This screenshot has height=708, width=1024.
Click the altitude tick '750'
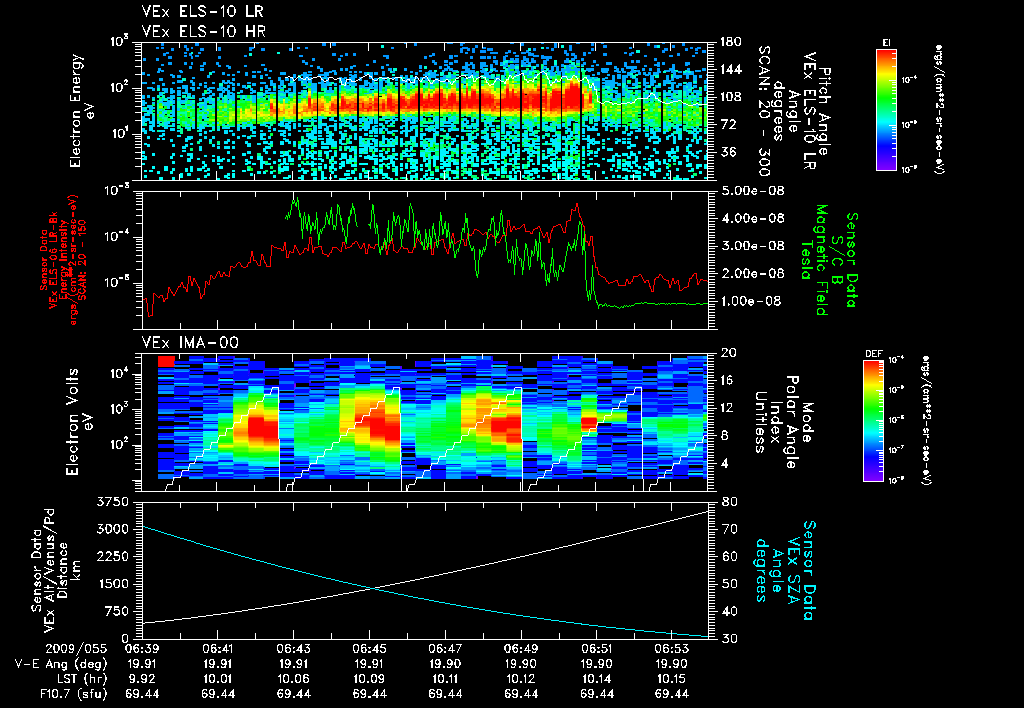tap(116, 611)
